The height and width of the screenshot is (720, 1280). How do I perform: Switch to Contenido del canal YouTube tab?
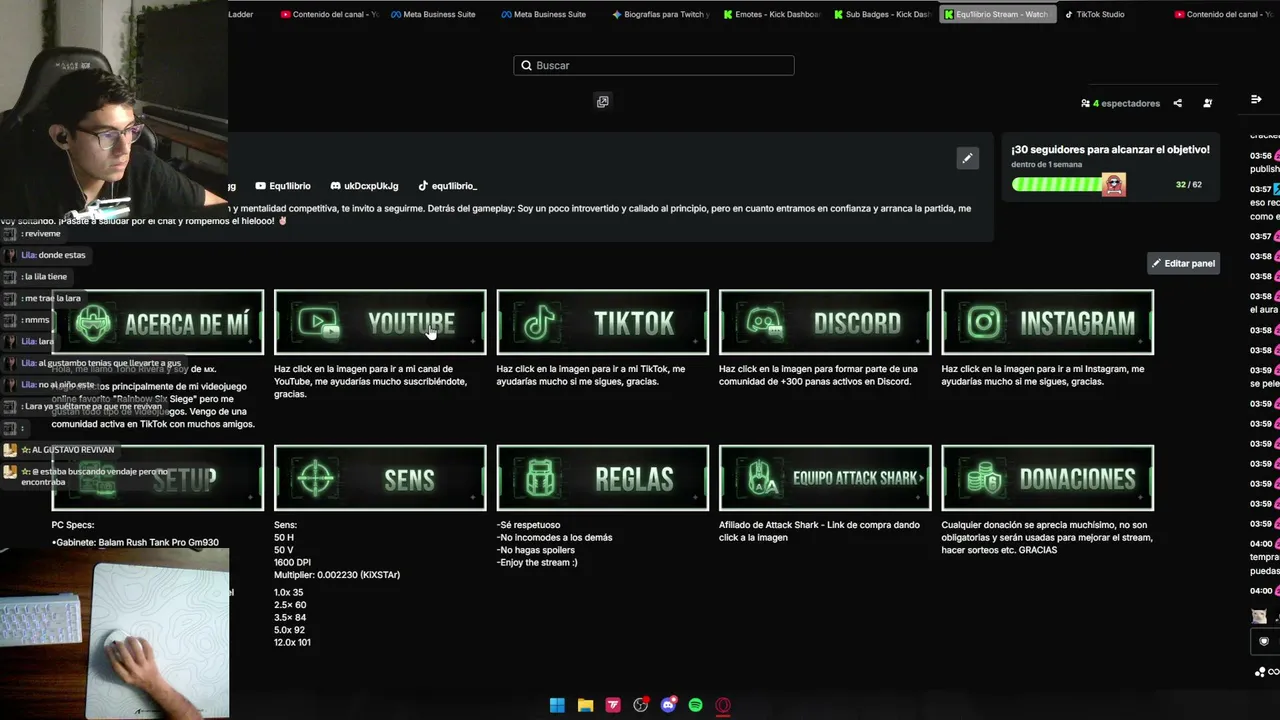click(x=329, y=14)
